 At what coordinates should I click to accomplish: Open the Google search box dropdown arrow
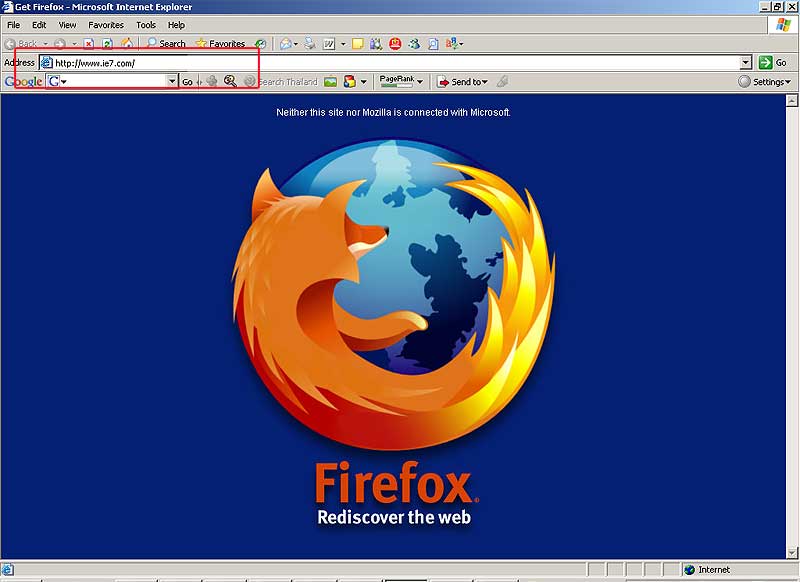(x=172, y=82)
